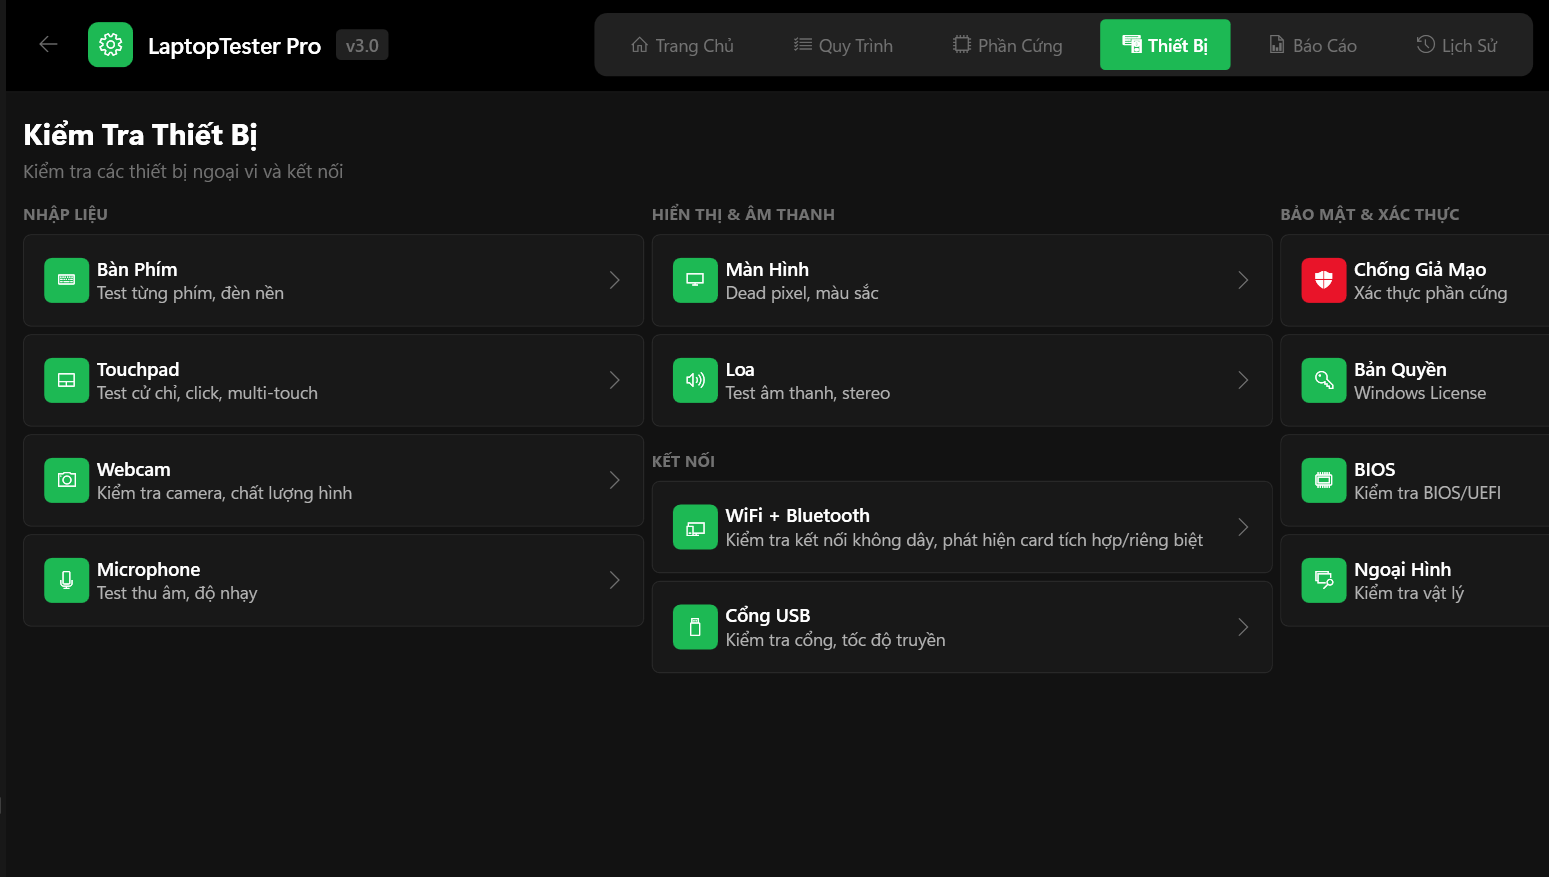Click the Microphone icon
The height and width of the screenshot is (877, 1549).
66,580
